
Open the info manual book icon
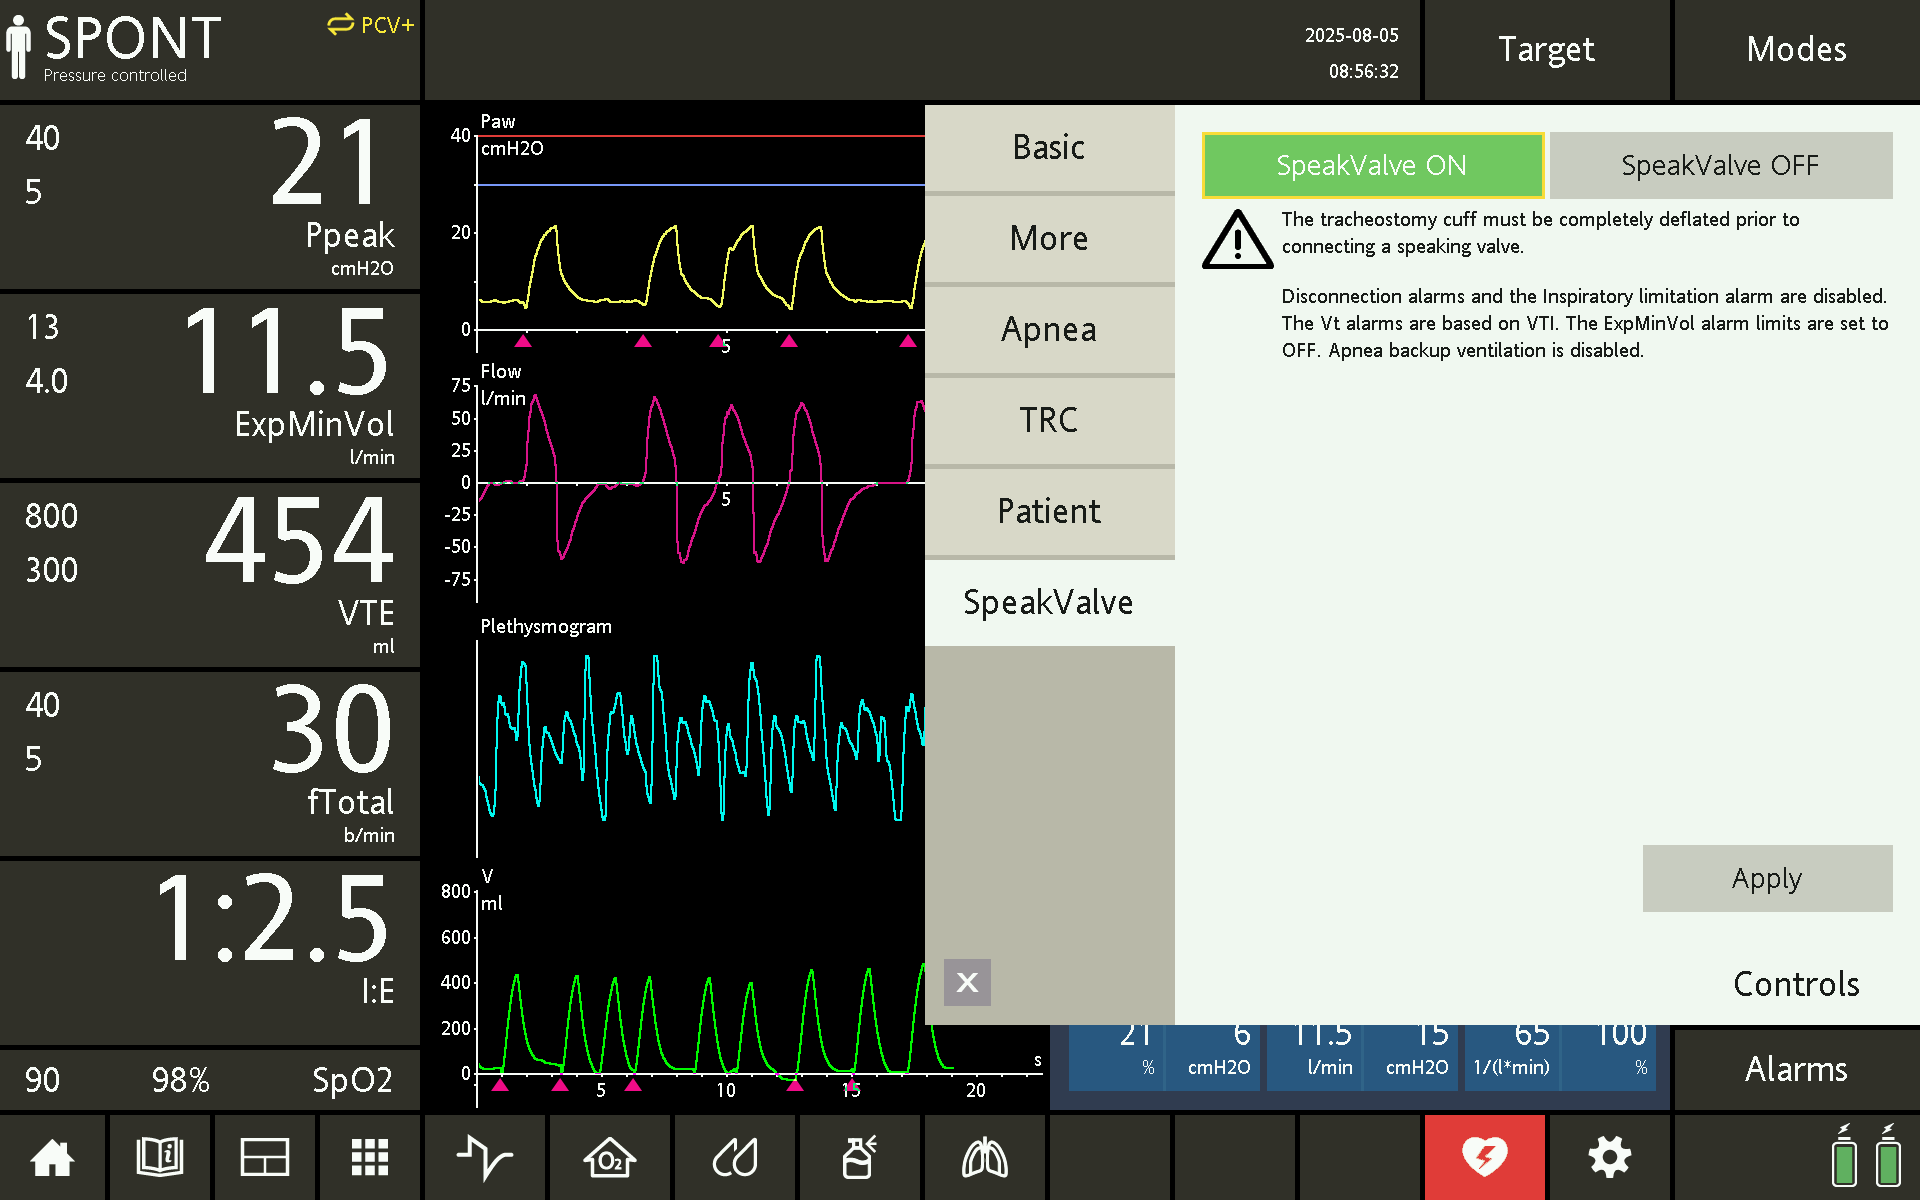click(159, 1158)
